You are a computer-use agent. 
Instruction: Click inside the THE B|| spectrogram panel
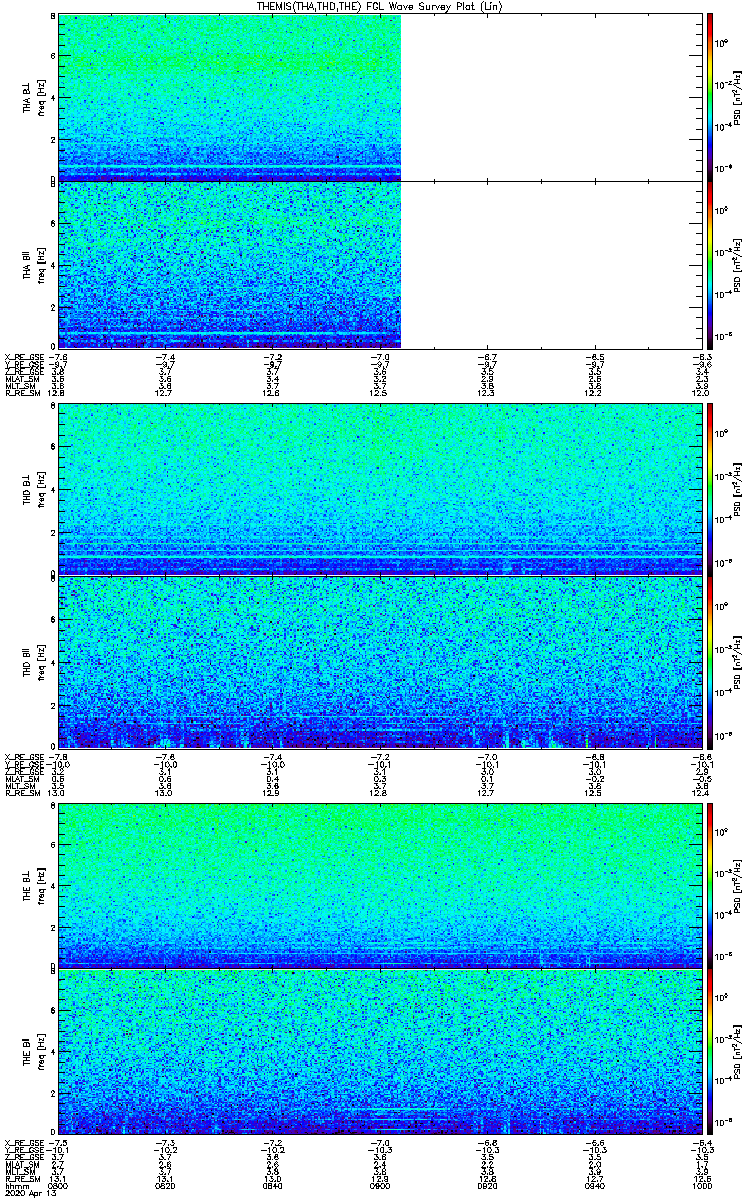click(379, 1052)
